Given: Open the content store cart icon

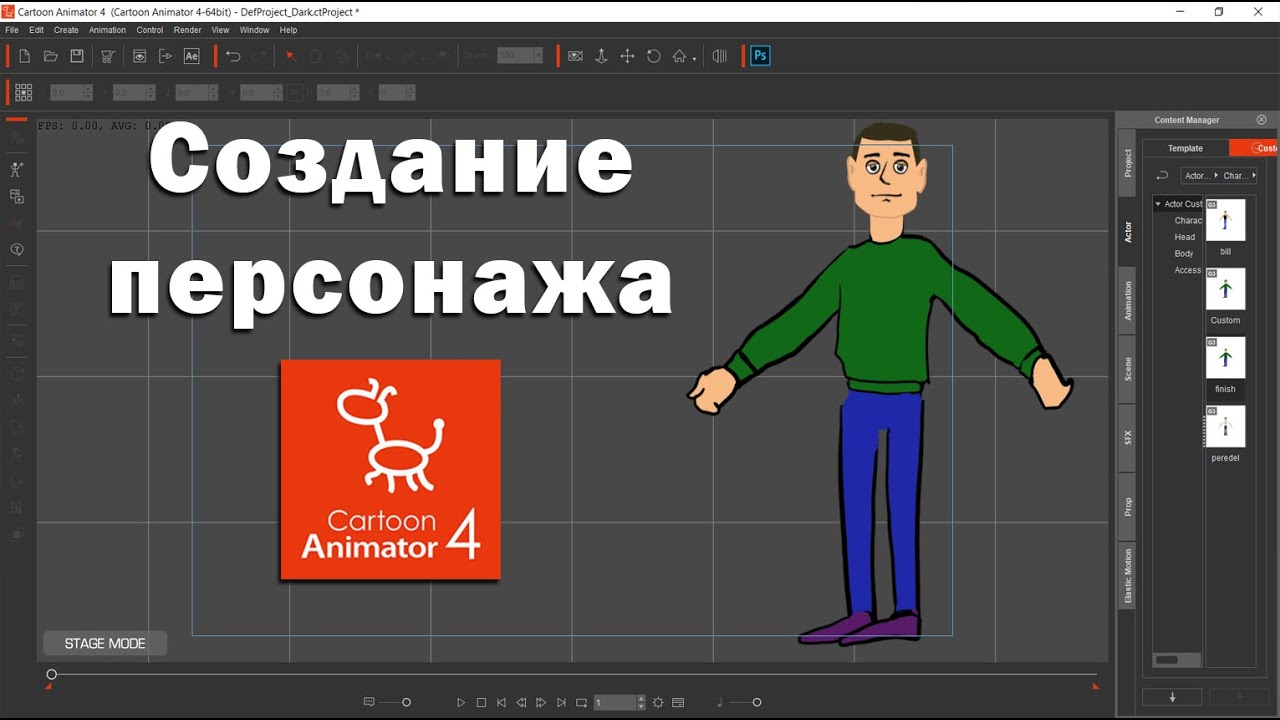Looking at the screenshot, I should pyautogui.click(x=108, y=56).
